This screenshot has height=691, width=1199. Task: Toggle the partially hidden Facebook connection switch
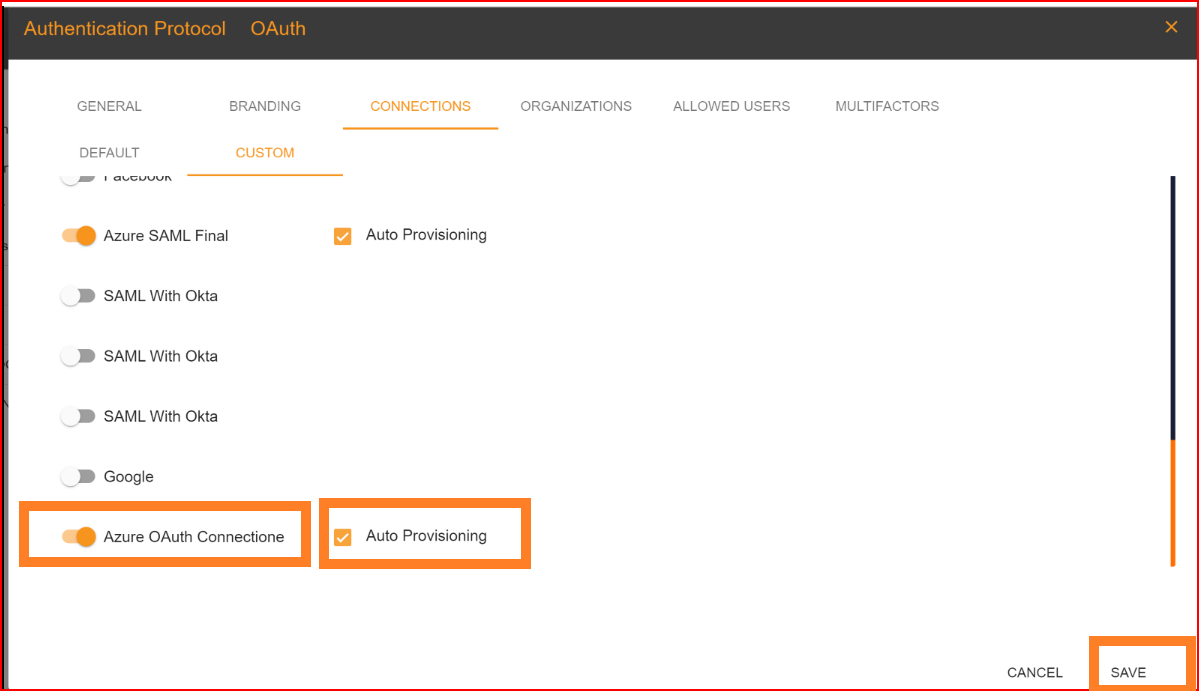[79, 179]
